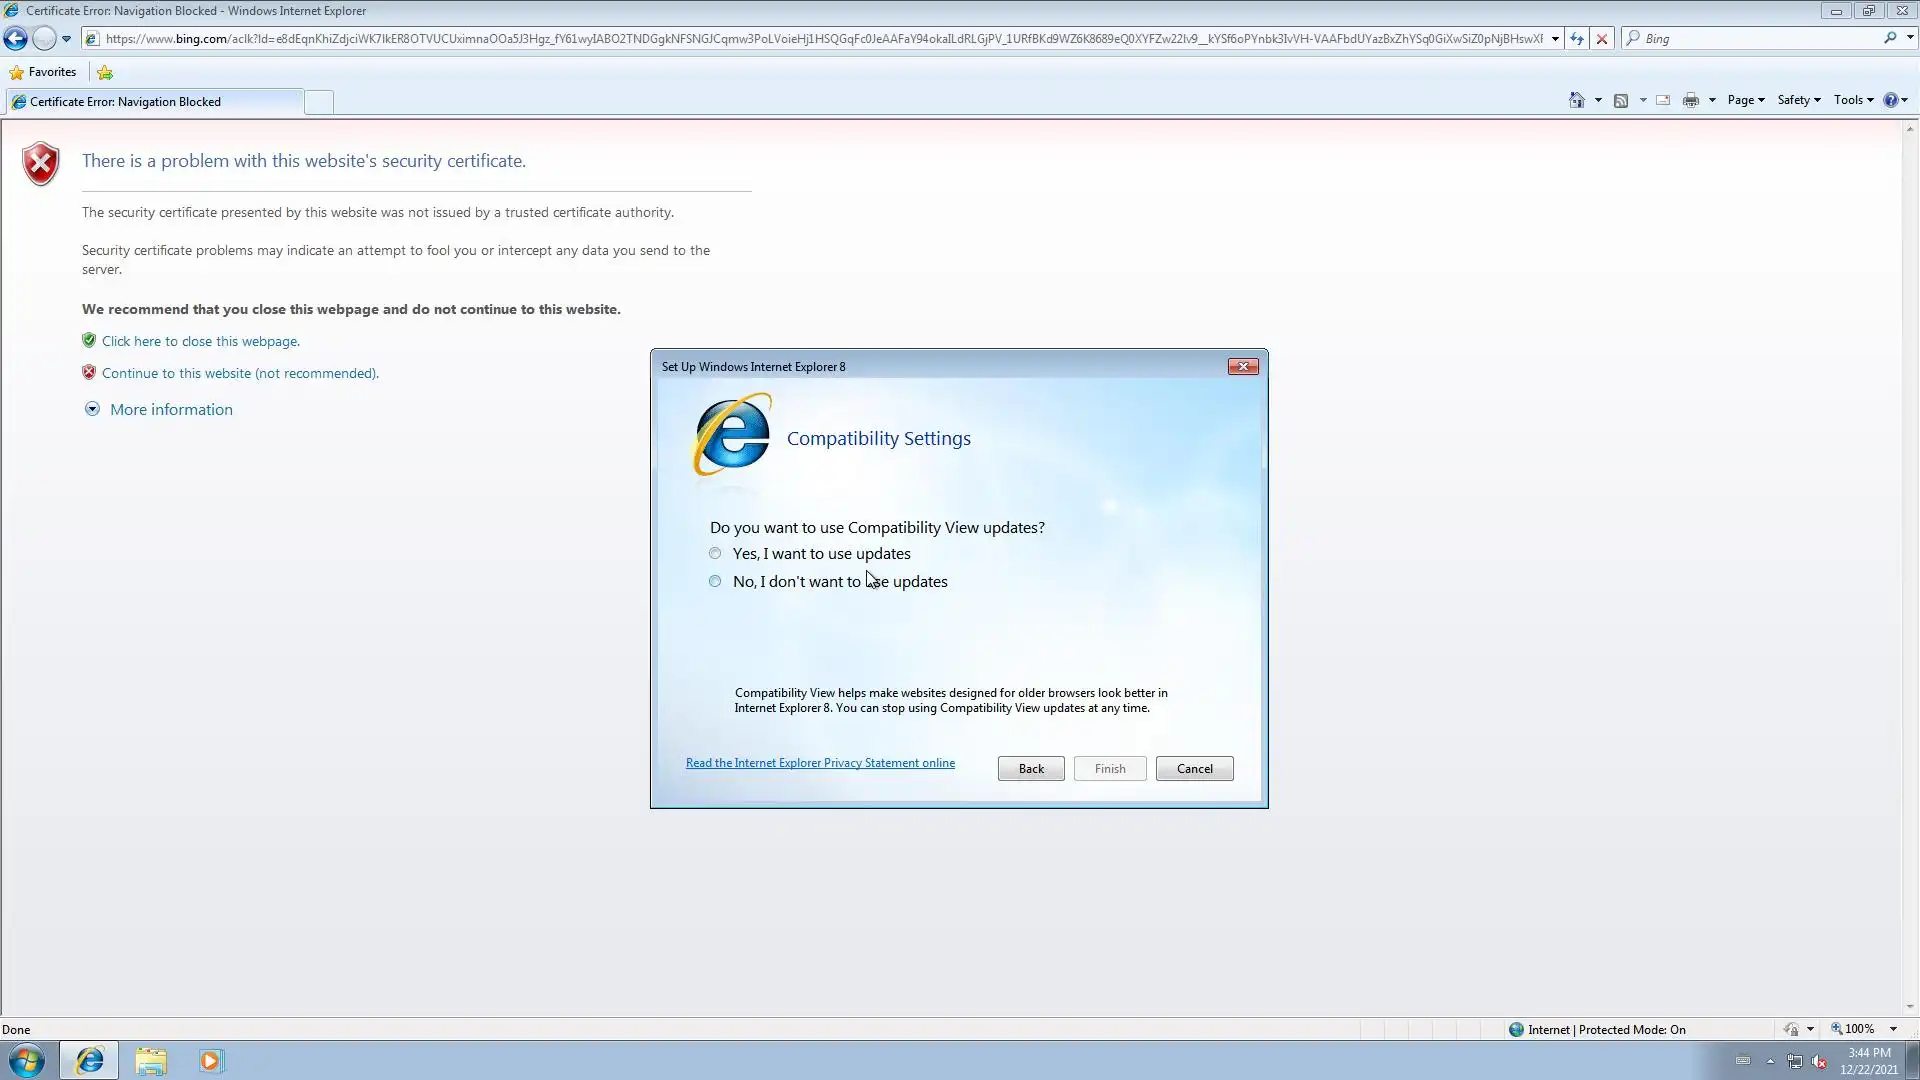
Task: Click the Back navigation arrow
Action: (15, 39)
